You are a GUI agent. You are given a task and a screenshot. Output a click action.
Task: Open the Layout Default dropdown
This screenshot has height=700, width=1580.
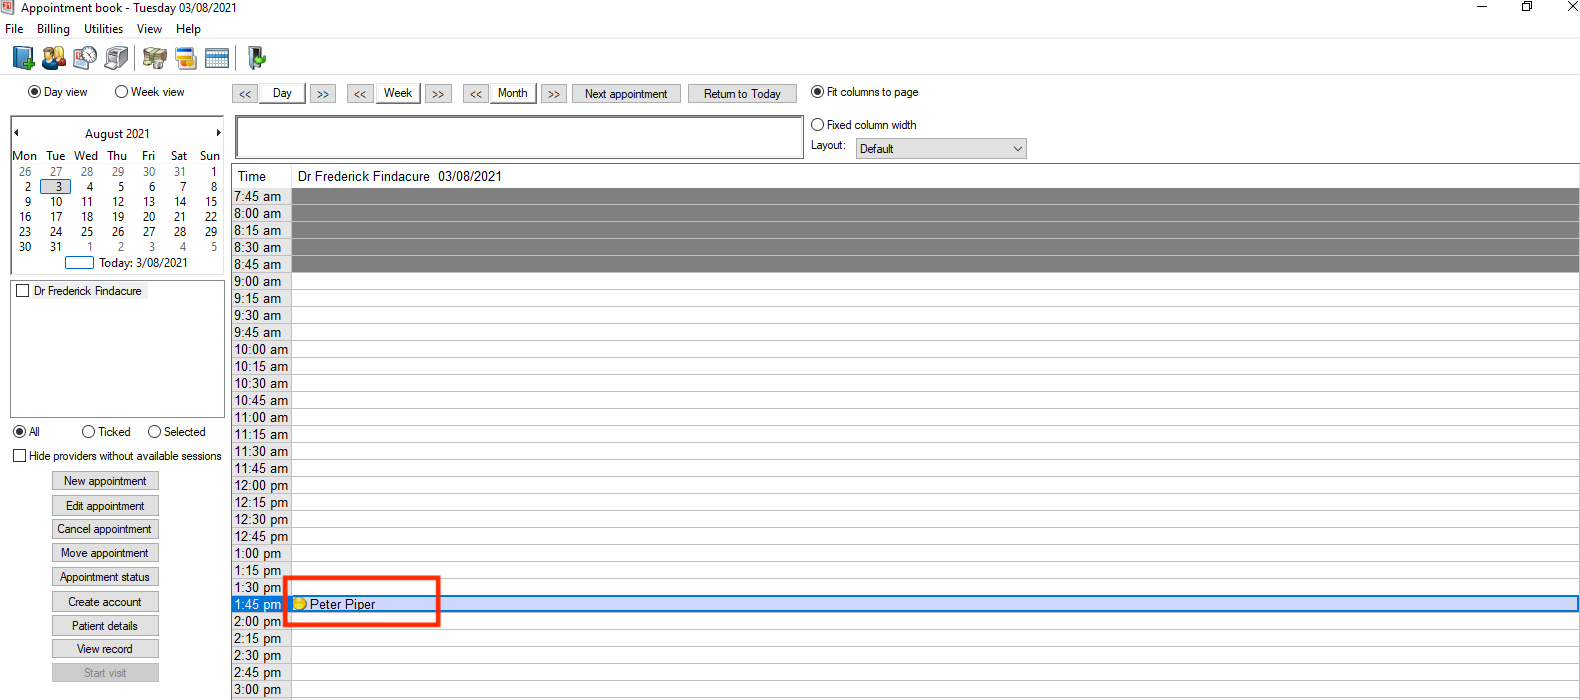(941, 148)
